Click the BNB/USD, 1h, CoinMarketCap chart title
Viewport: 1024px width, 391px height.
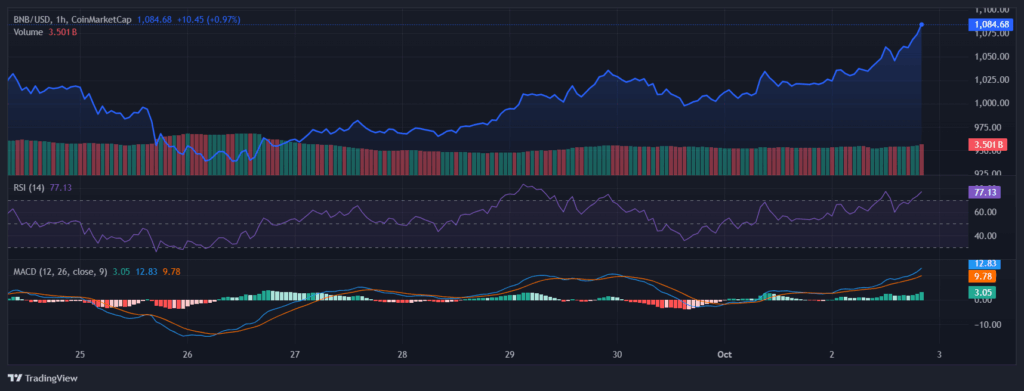(x=72, y=20)
